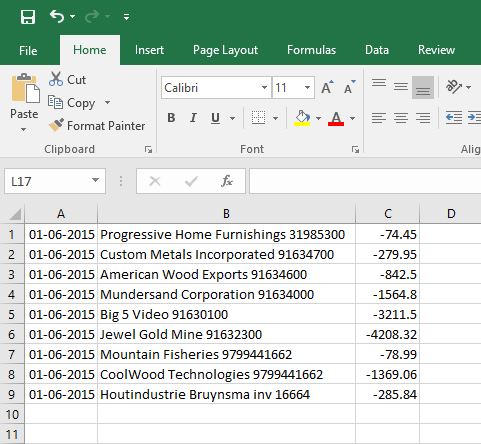This screenshot has width=481, height=444.
Task: Click the Select All corner triangle
Action: tap(15, 214)
